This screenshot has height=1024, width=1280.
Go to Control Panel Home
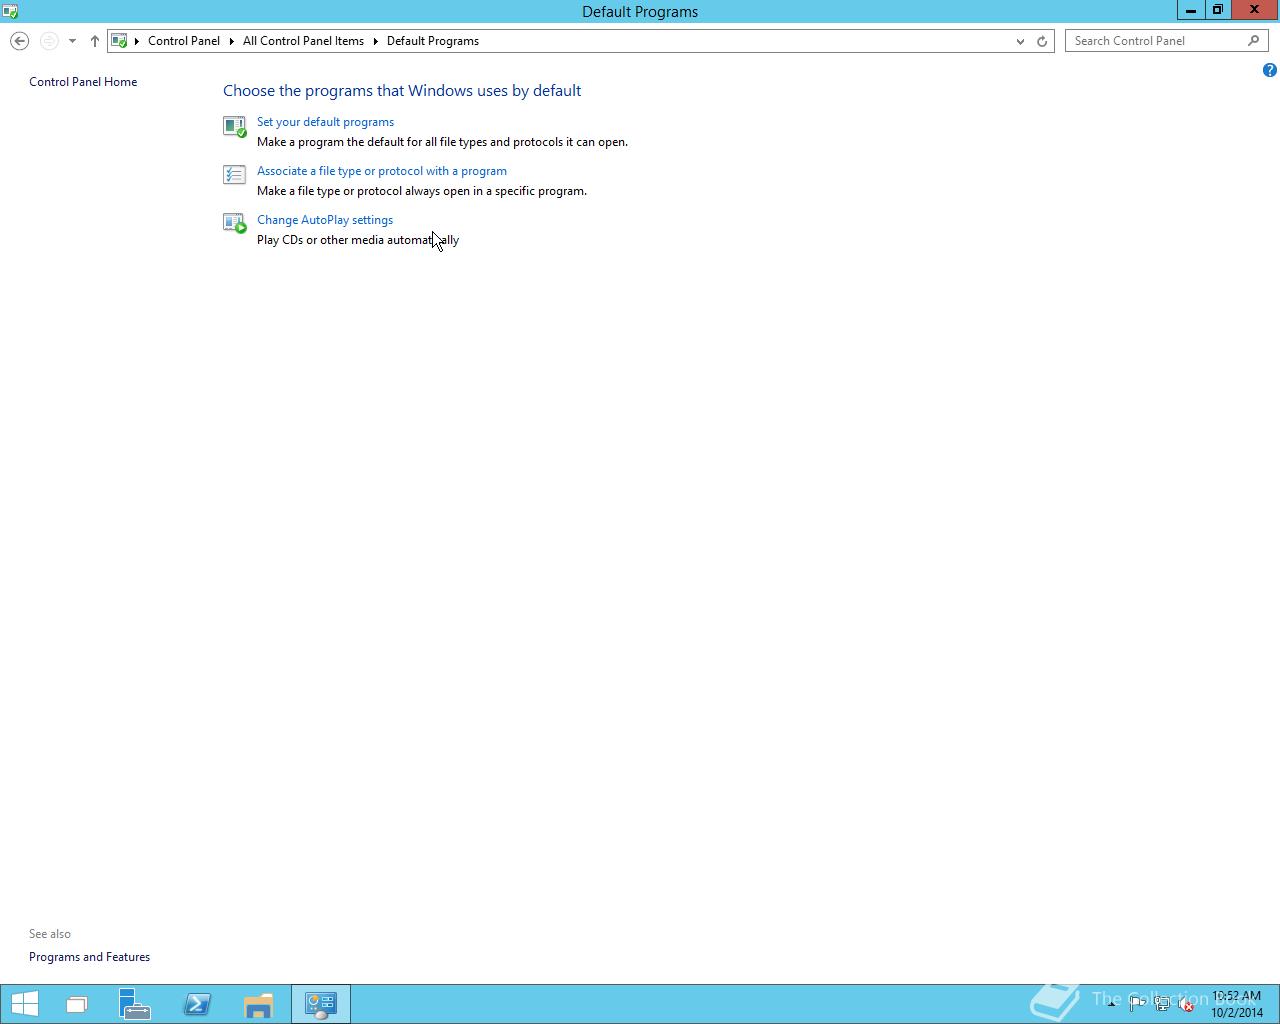pyautogui.click(x=83, y=82)
